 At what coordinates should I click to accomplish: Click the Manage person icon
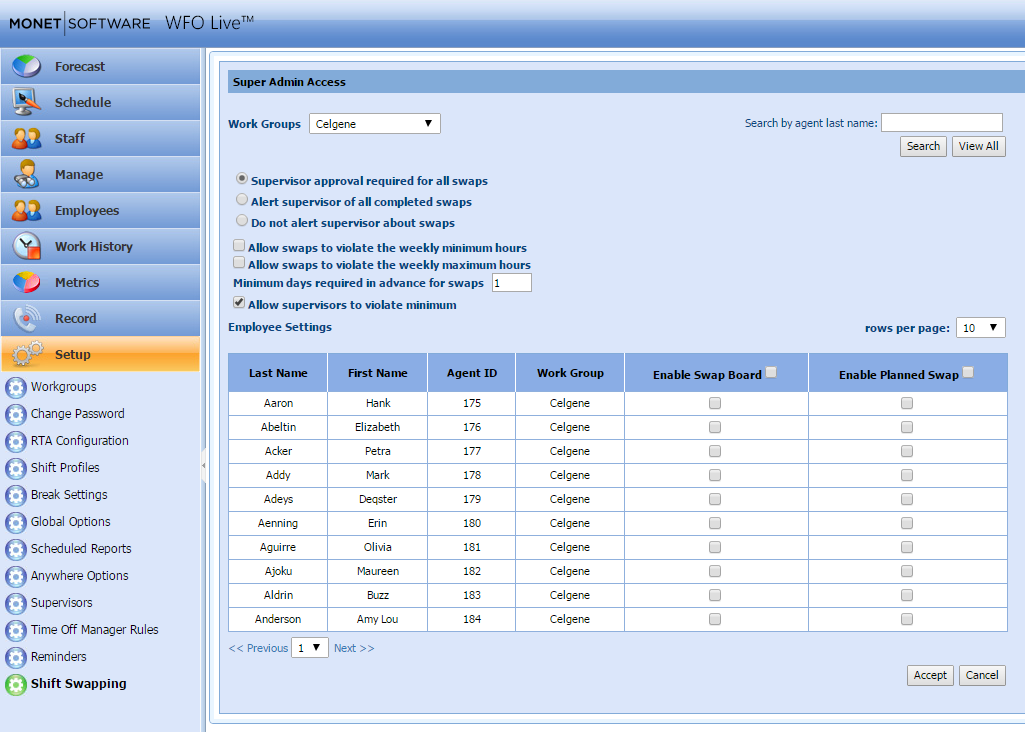coord(27,175)
